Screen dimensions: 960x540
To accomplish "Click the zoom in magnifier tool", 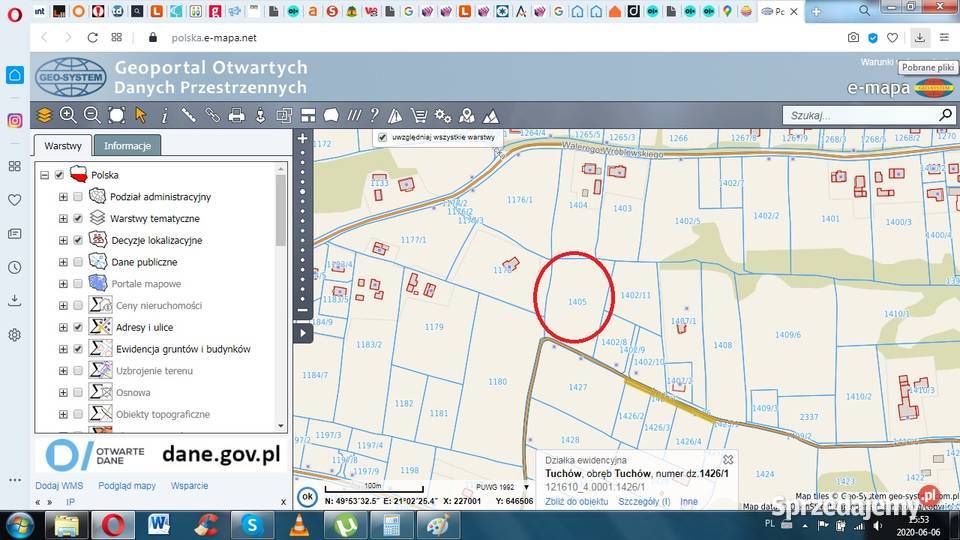I will tap(68, 115).
